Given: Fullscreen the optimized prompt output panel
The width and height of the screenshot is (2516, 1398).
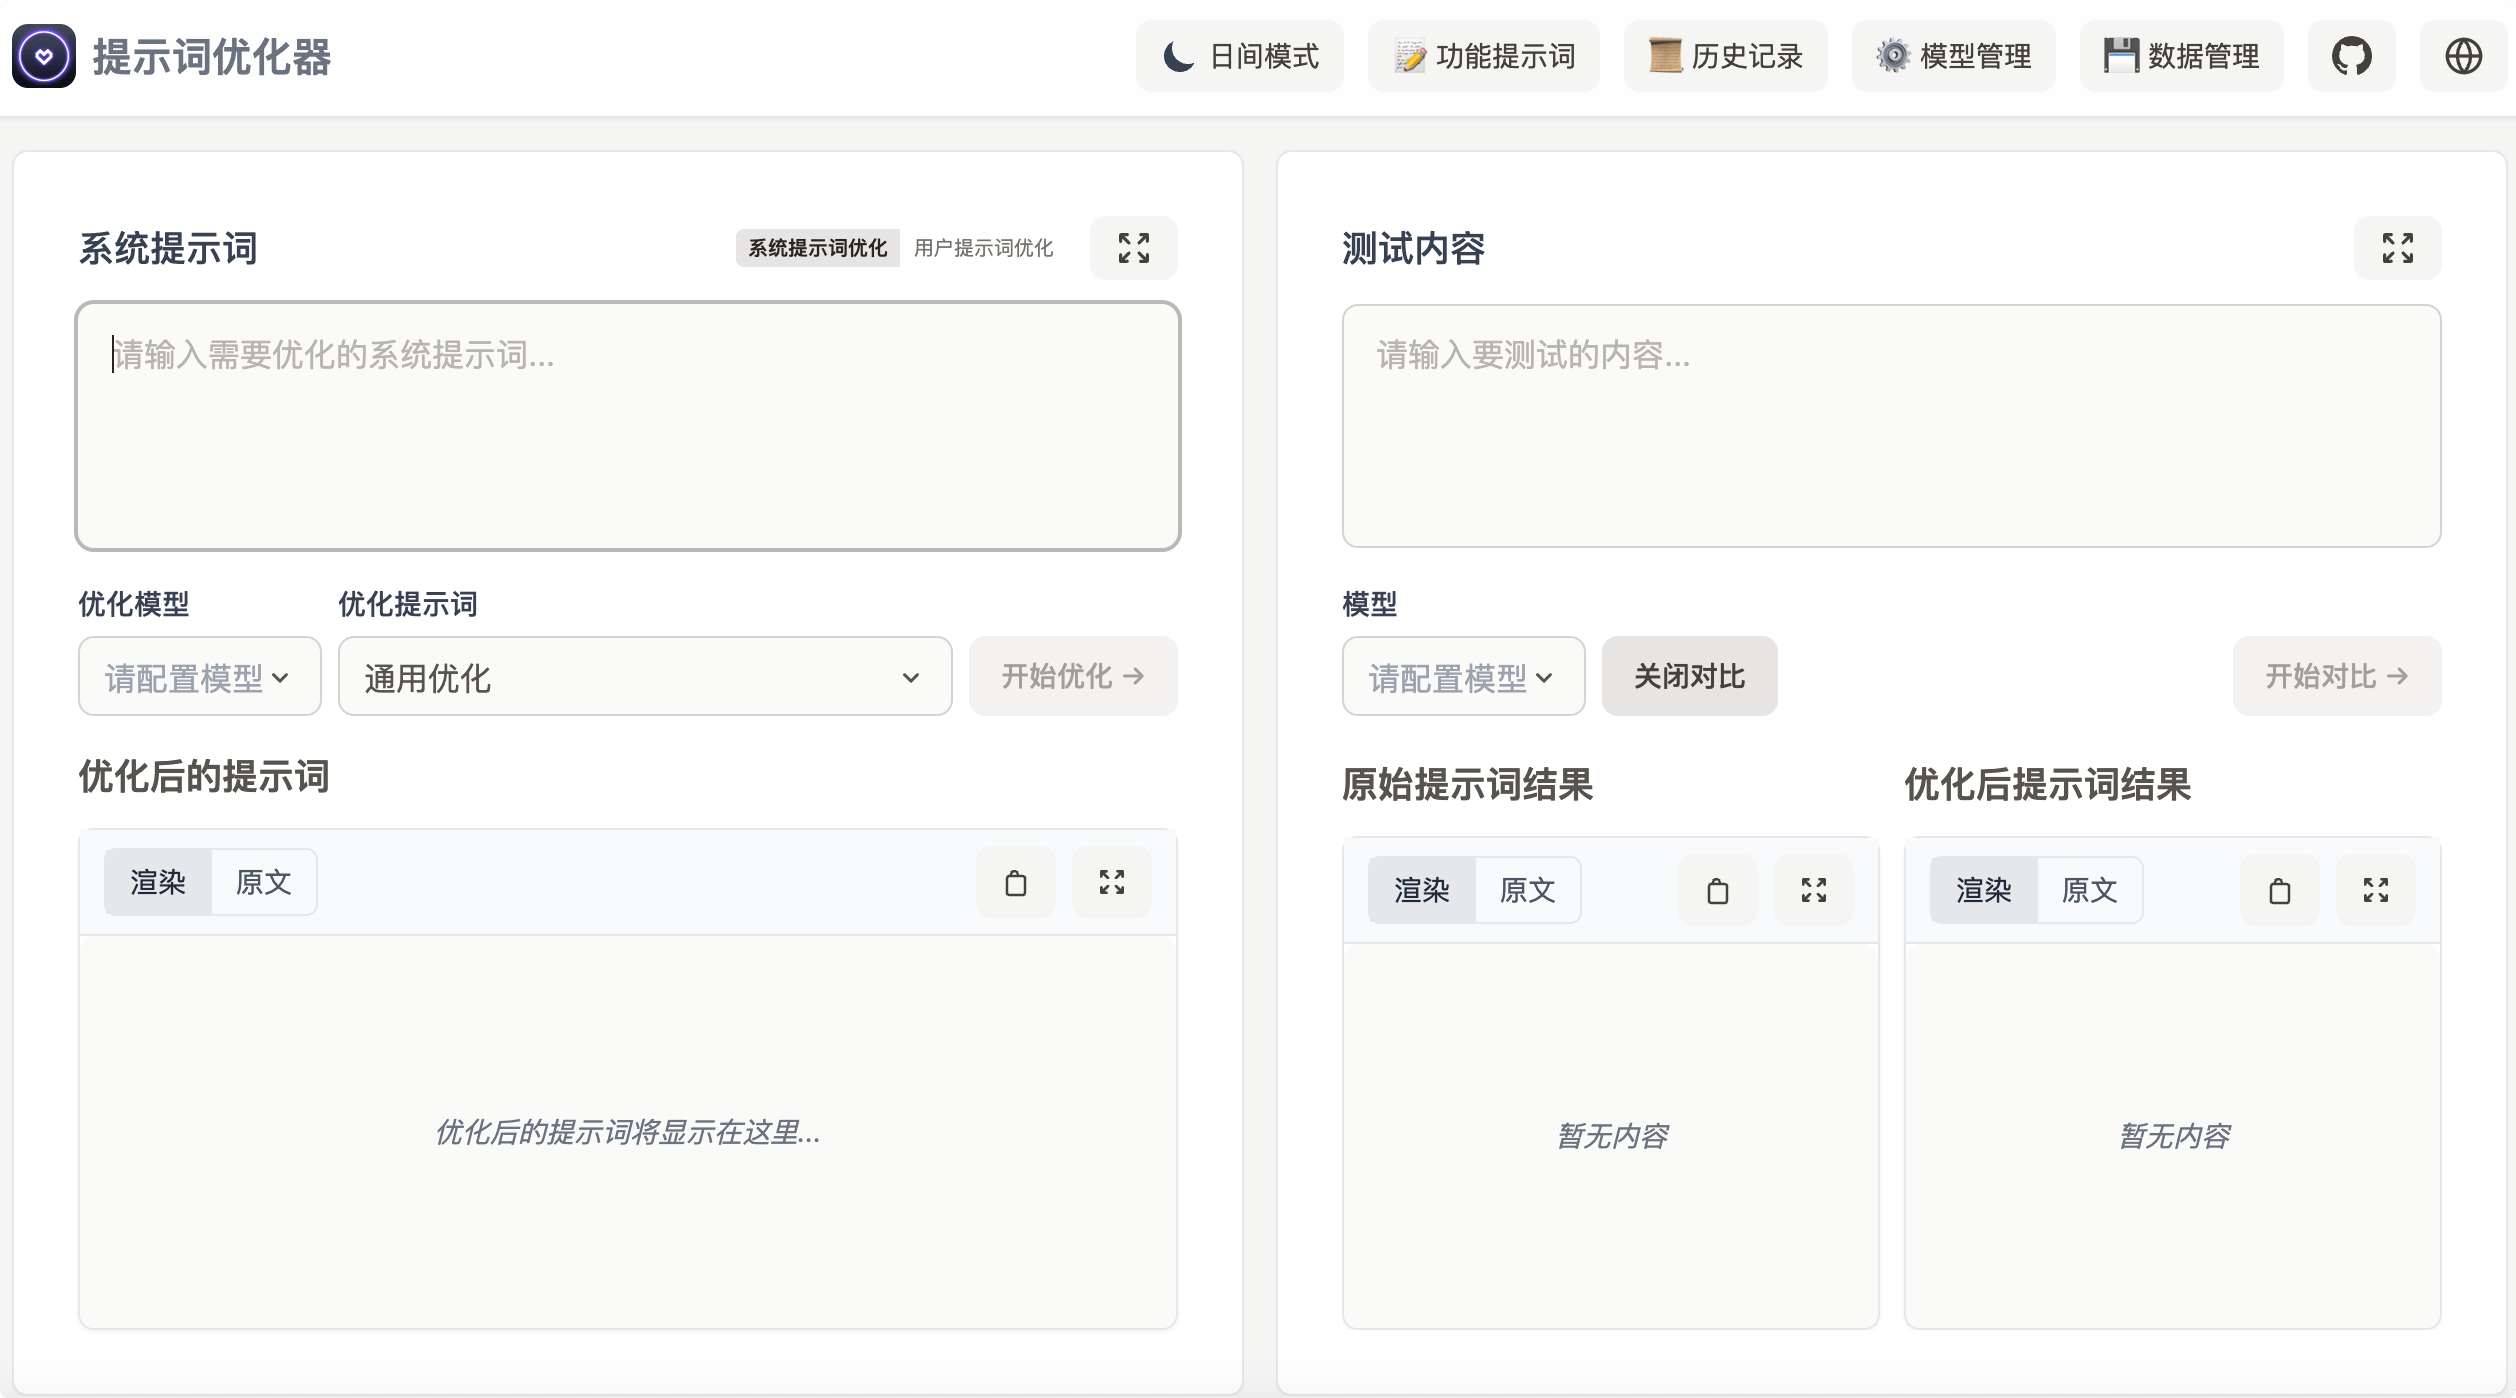Looking at the screenshot, I should tap(1111, 883).
